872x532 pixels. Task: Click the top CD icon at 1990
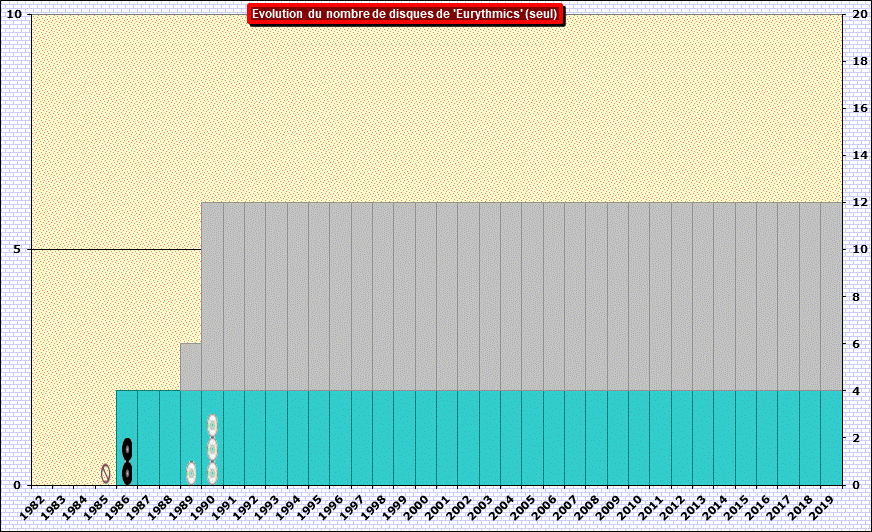pyautogui.click(x=212, y=425)
